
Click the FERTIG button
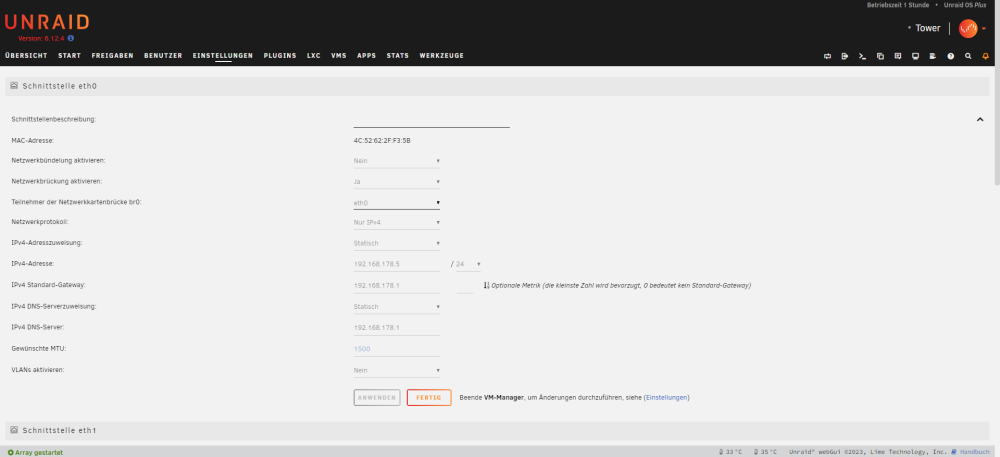click(x=429, y=398)
